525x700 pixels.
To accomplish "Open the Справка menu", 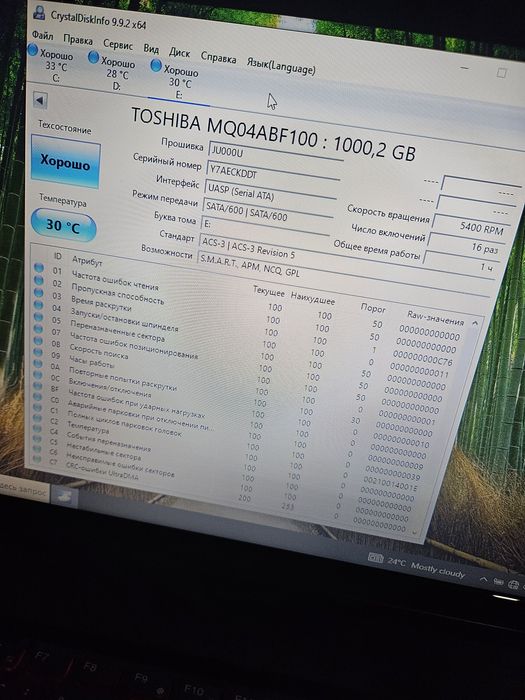I will (218, 57).
